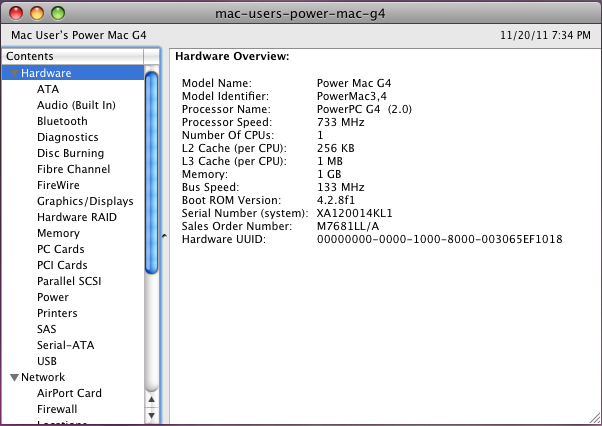Open the Printers entry
Screen dimensions: 602x426
[57, 313]
